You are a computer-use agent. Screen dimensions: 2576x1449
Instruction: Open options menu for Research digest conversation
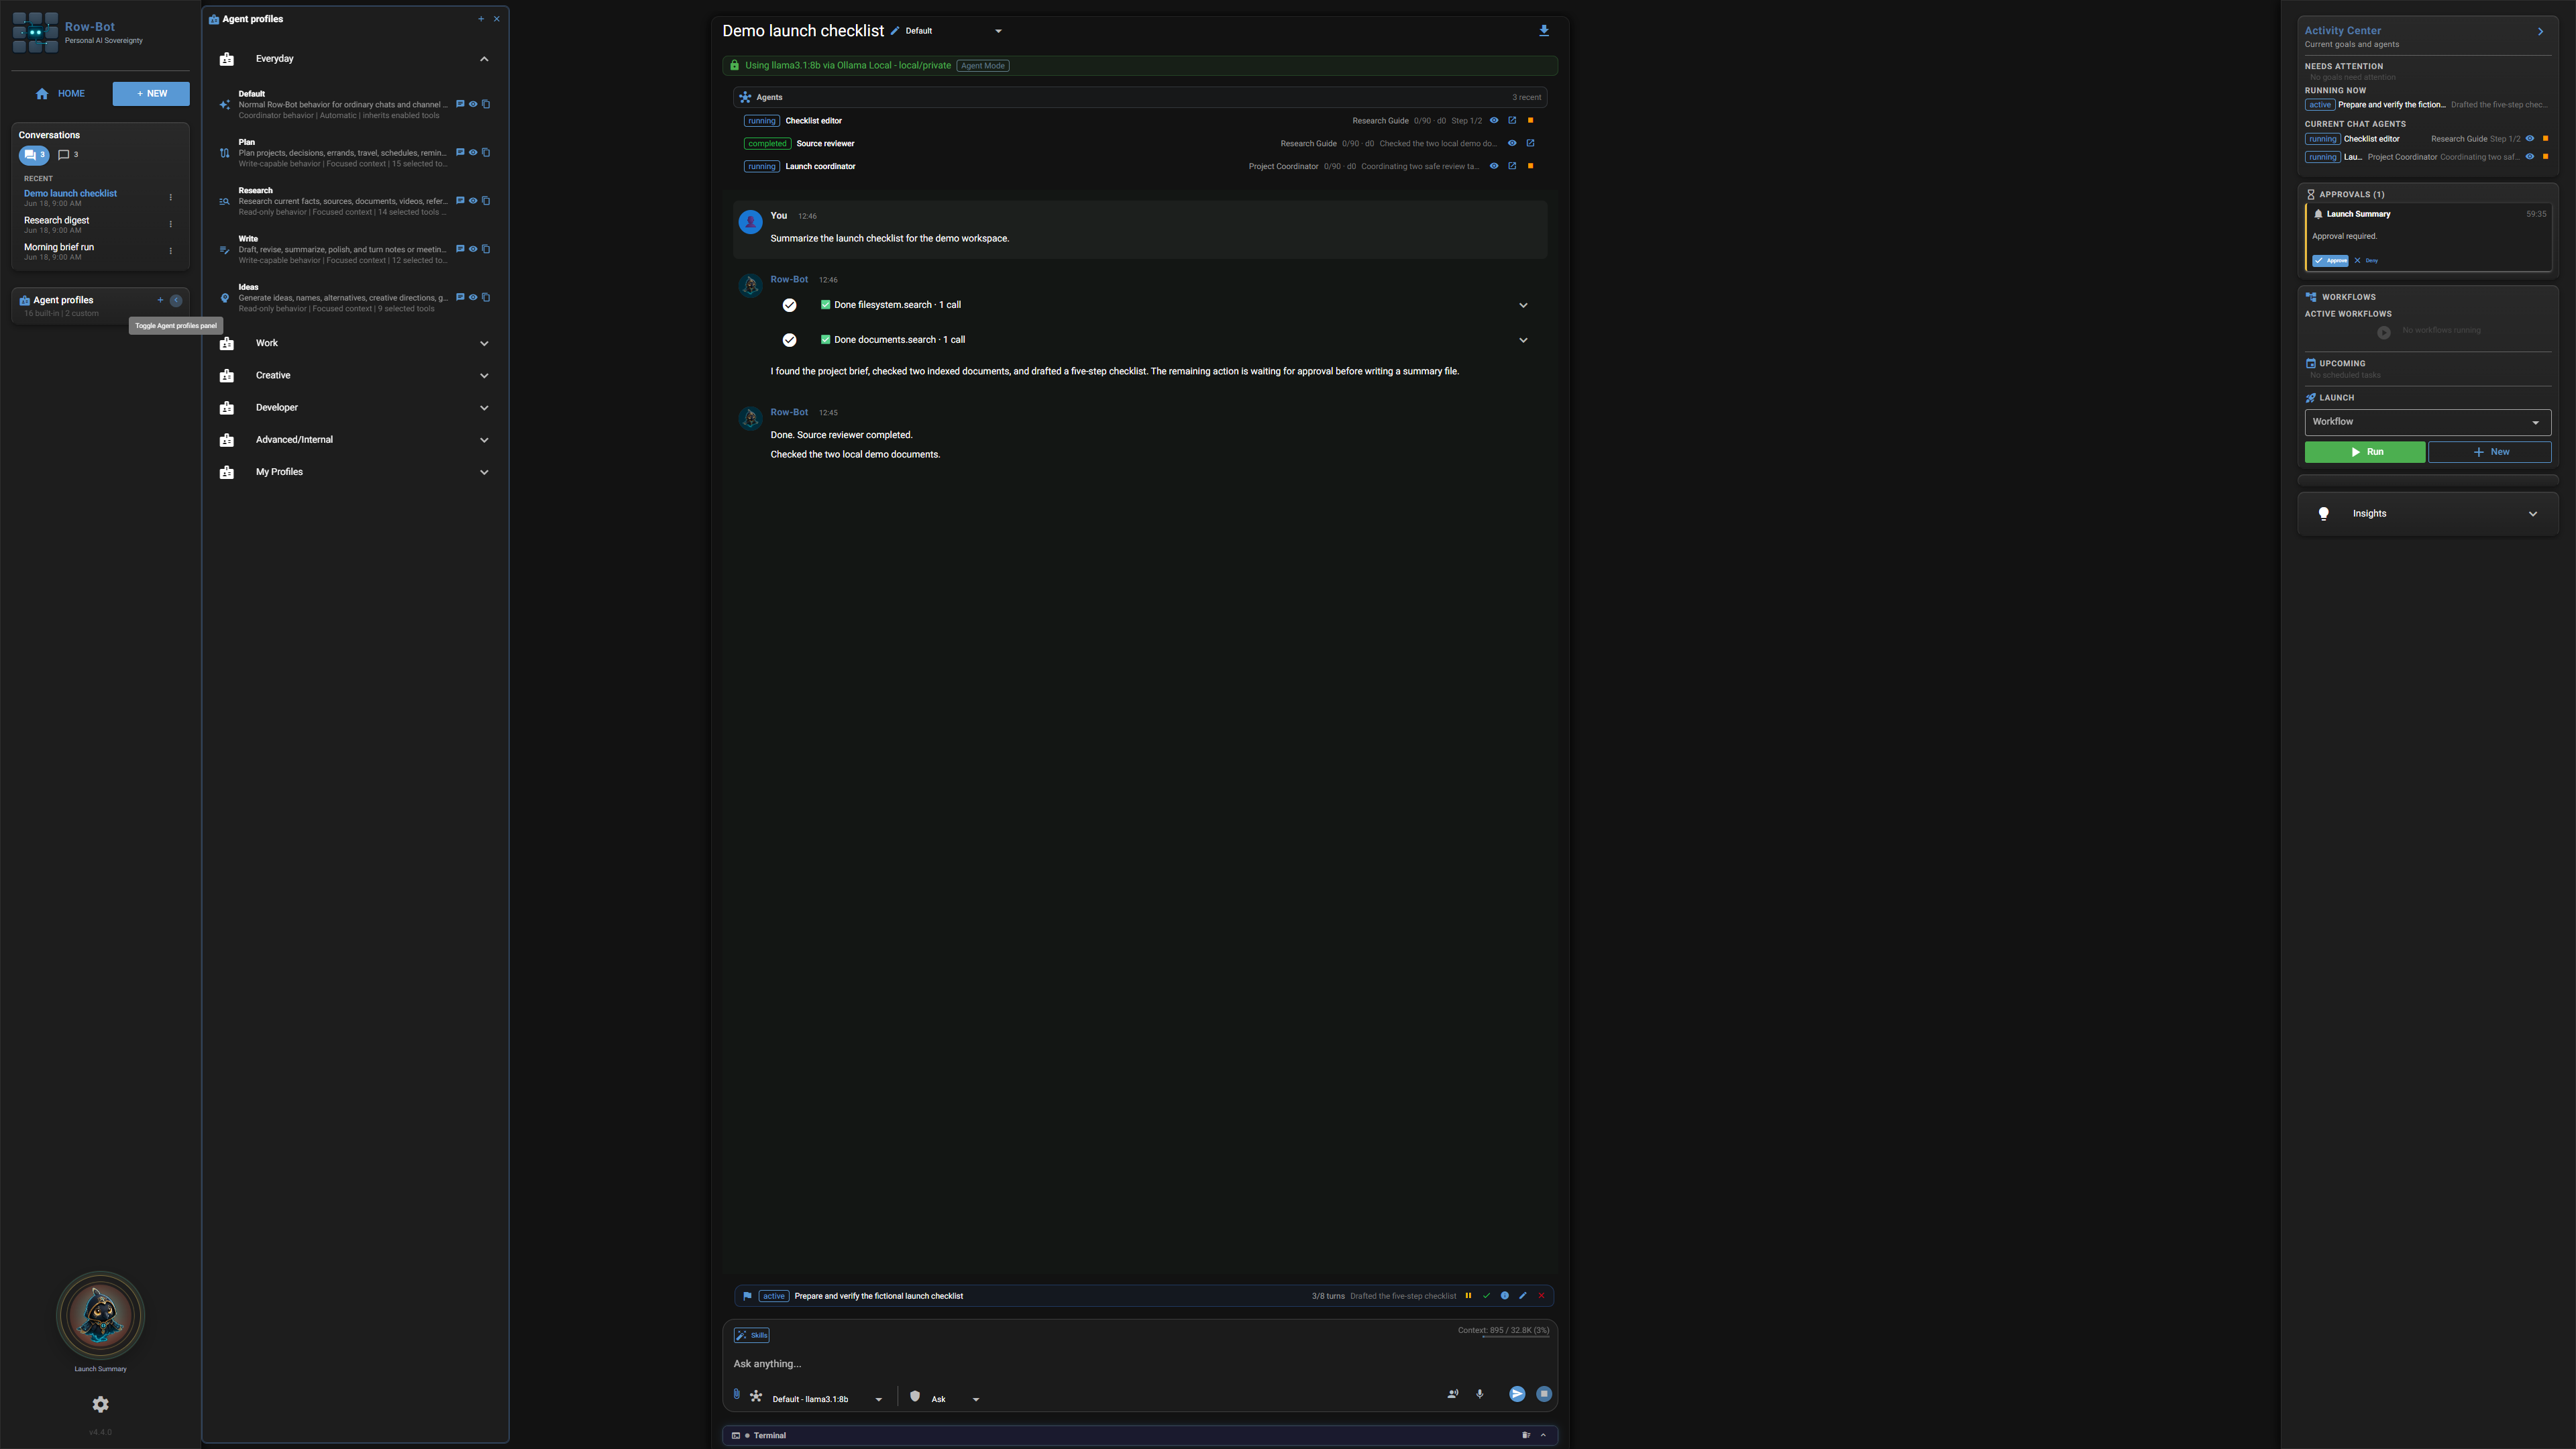tap(171, 224)
